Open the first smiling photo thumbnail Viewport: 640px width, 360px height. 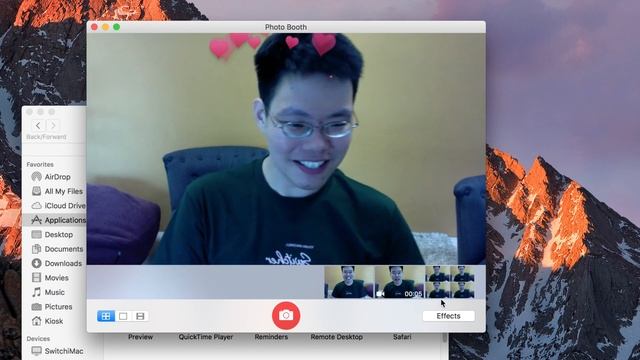[x=349, y=282]
